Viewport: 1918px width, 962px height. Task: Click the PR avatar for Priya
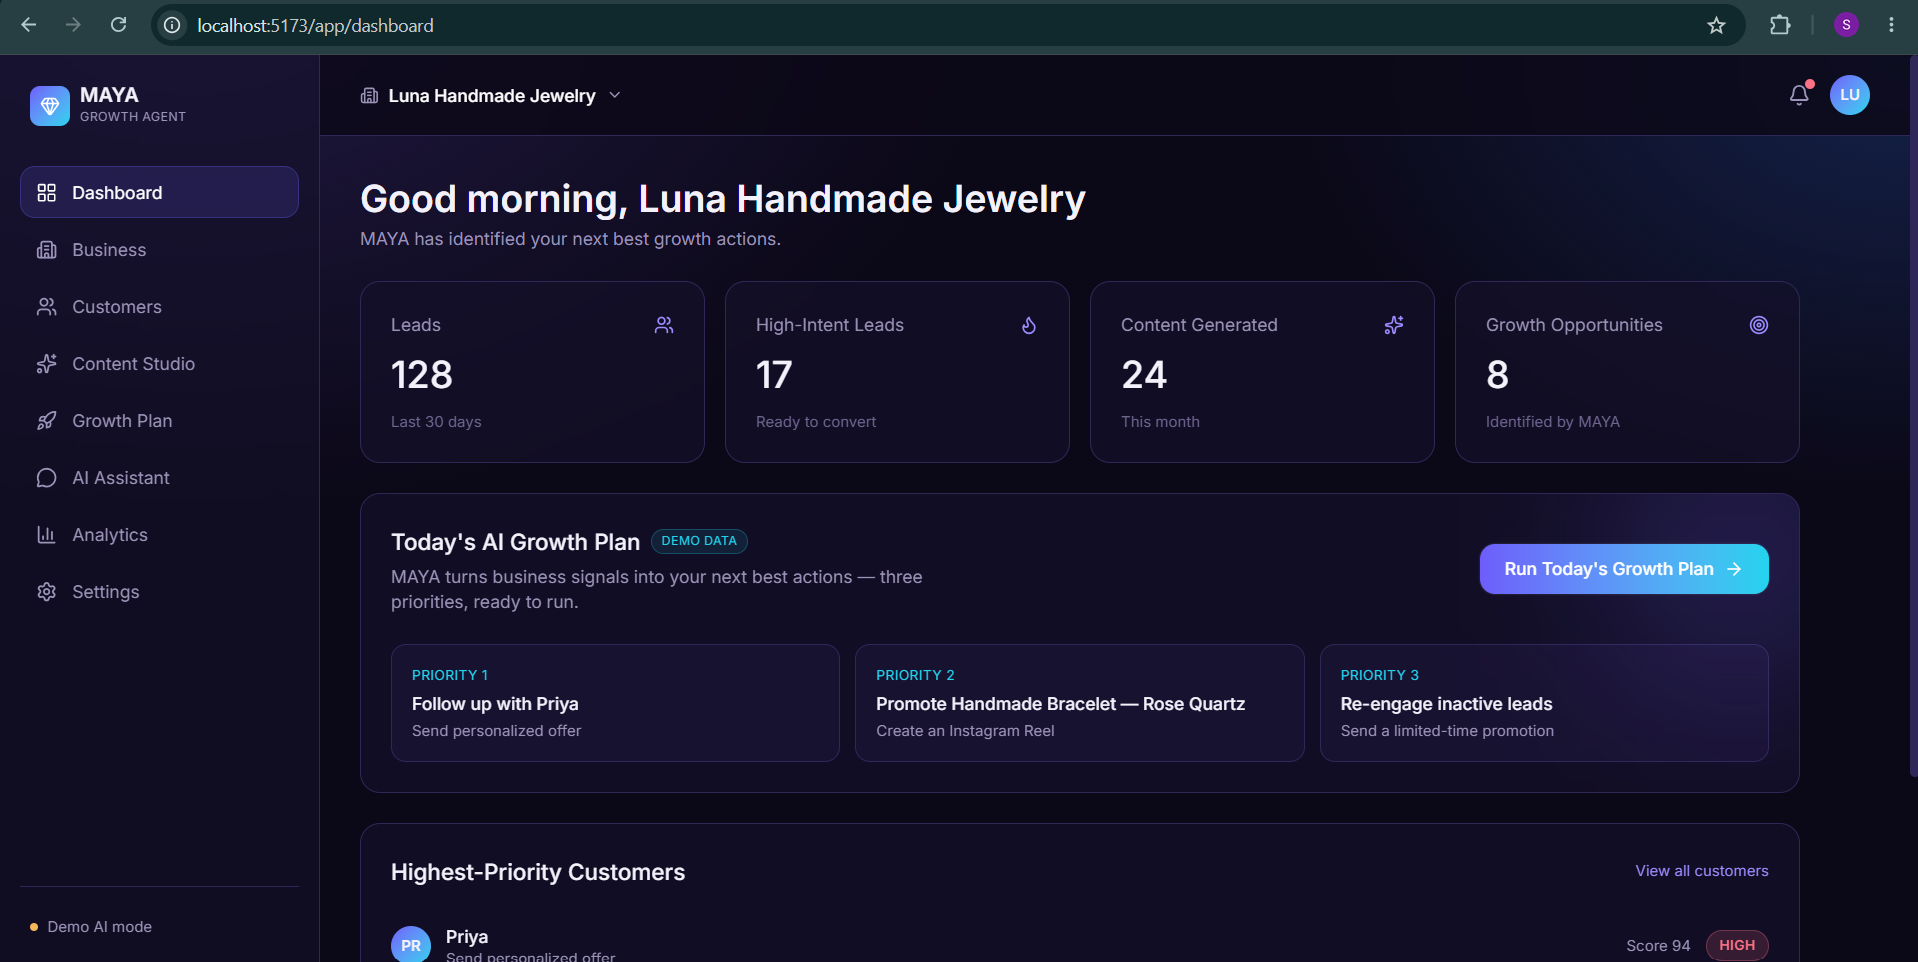[x=411, y=945]
